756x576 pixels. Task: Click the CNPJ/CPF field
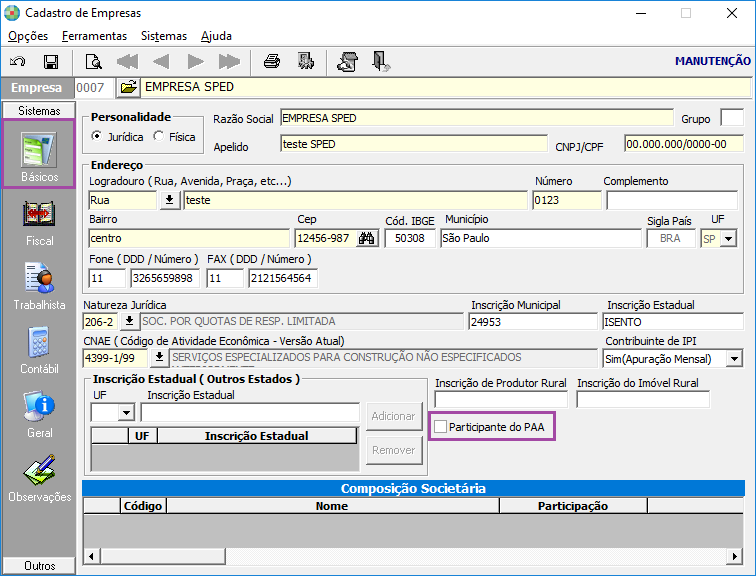(684, 144)
